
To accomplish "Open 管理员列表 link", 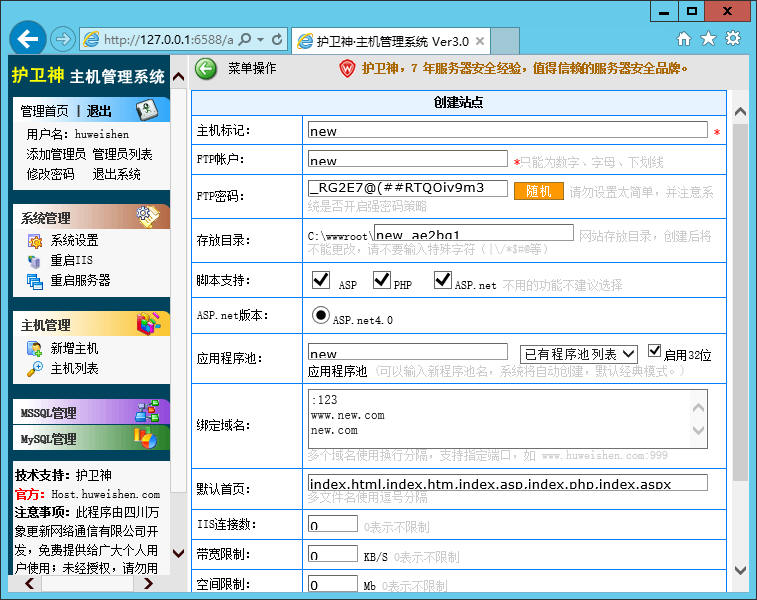I will coord(123,154).
